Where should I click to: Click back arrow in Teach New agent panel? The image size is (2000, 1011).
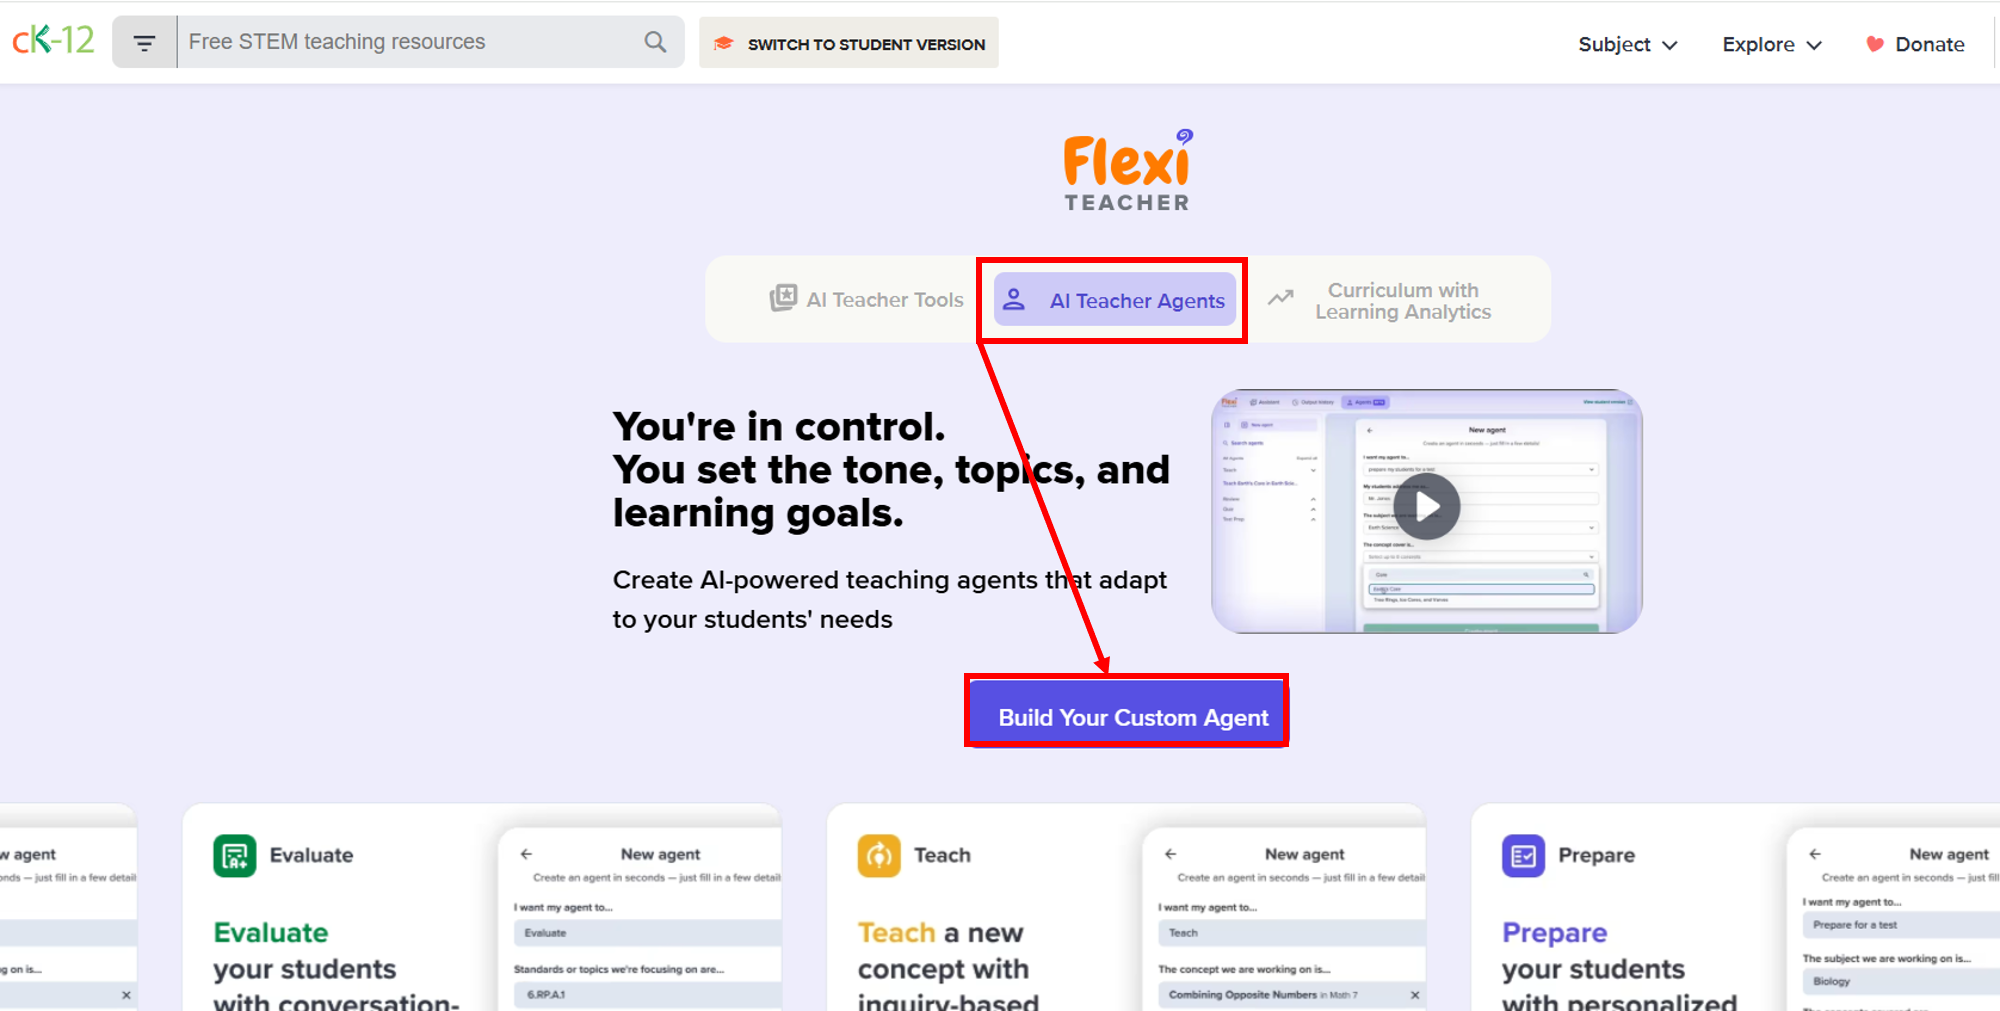pyautogui.click(x=1170, y=854)
